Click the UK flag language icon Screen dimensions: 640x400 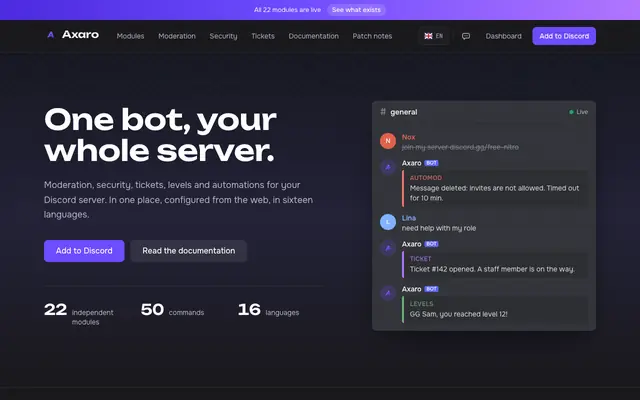[428, 36]
